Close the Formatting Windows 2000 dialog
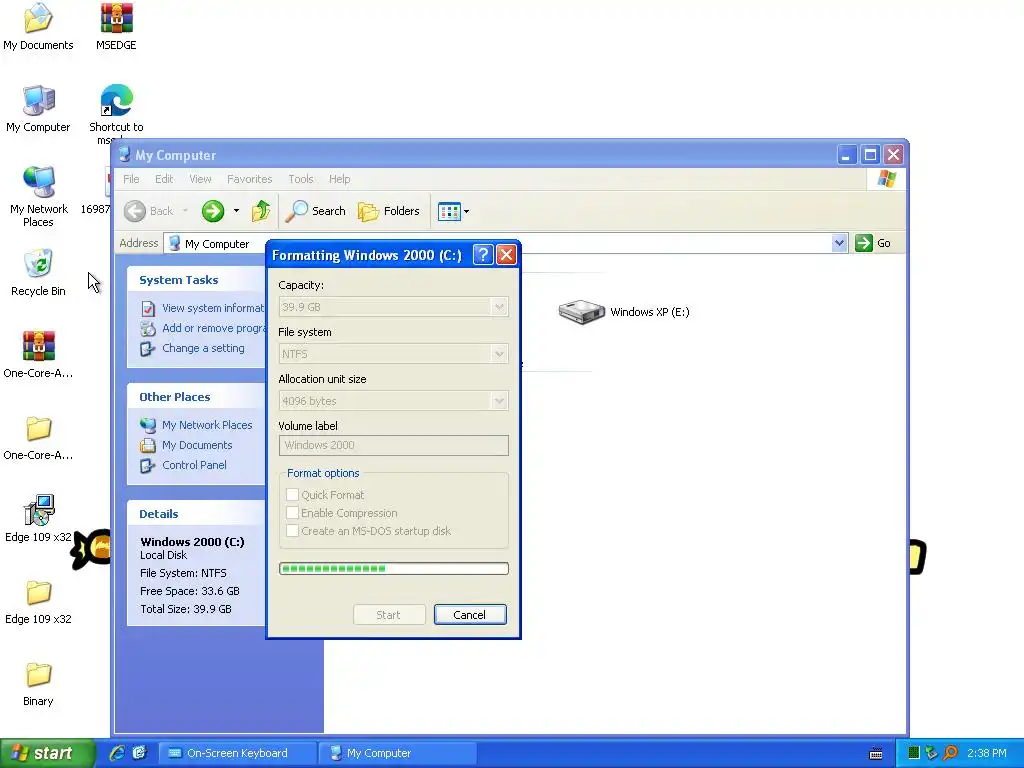 click(506, 255)
